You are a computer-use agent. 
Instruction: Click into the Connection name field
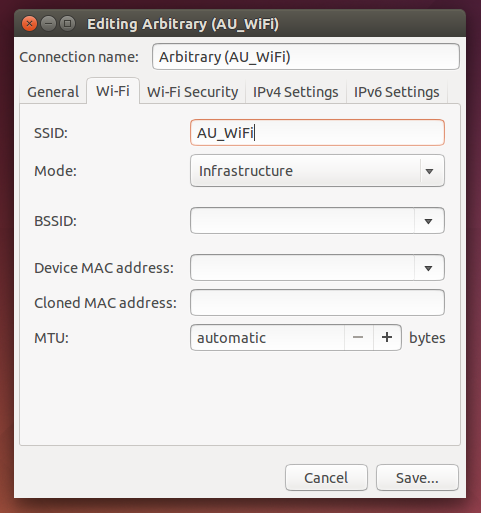pyautogui.click(x=306, y=57)
